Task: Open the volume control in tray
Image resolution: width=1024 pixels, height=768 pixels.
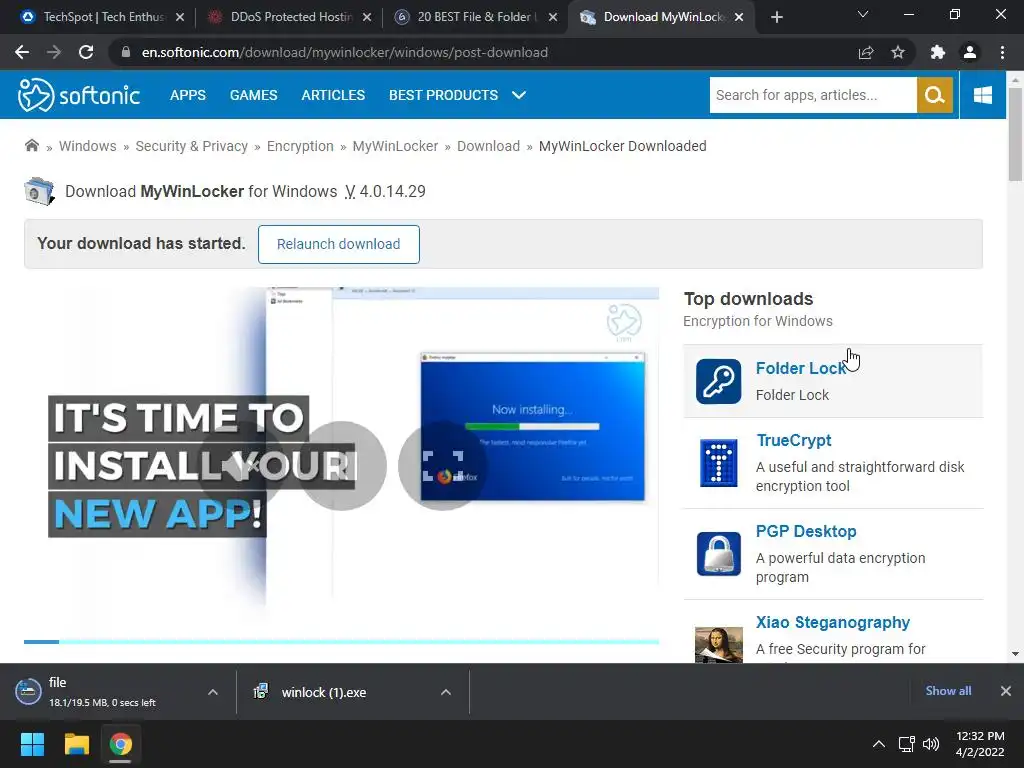Action: pyautogui.click(x=931, y=744)
